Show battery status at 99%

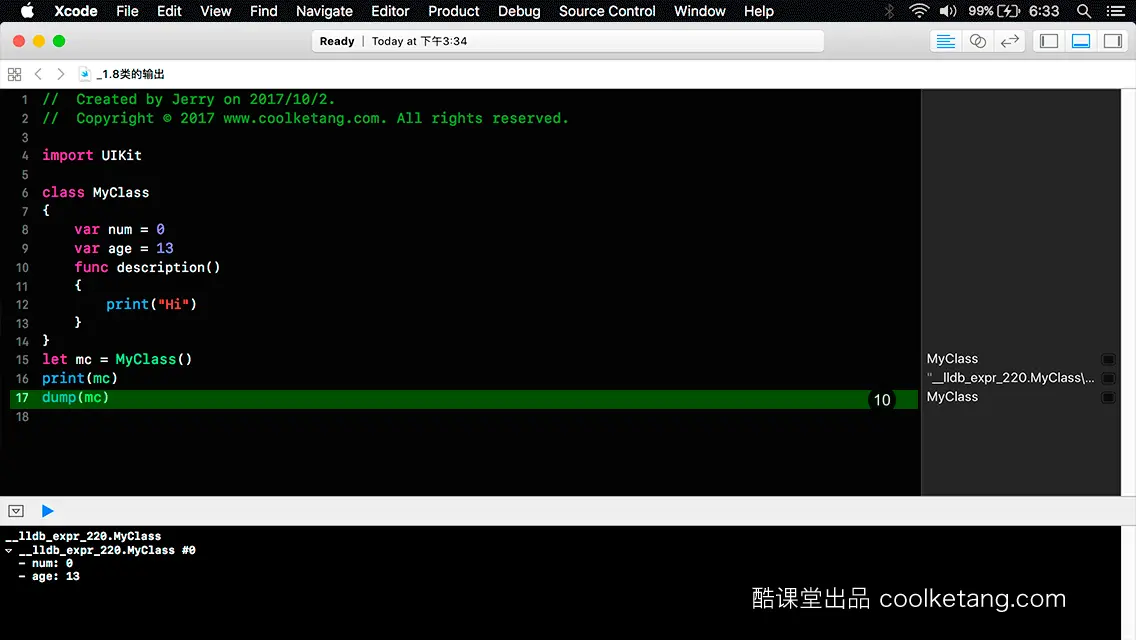coord(994,11)
